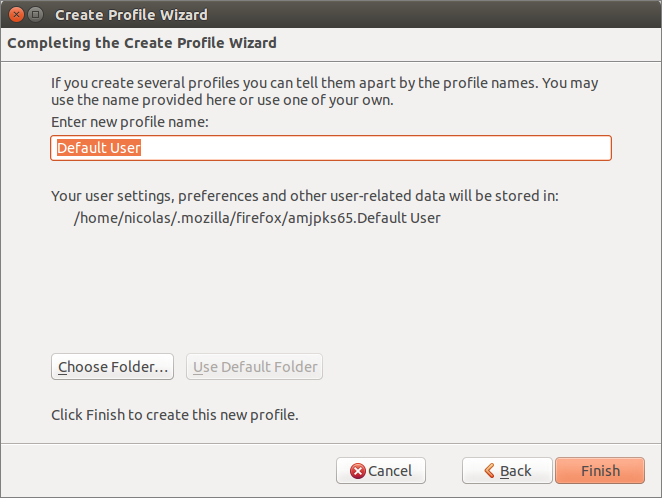Viewport: 662px width, 498px height.
Task: Click the 'Click Finish to create this new profile' text
Action: click(x=175, y=414)
